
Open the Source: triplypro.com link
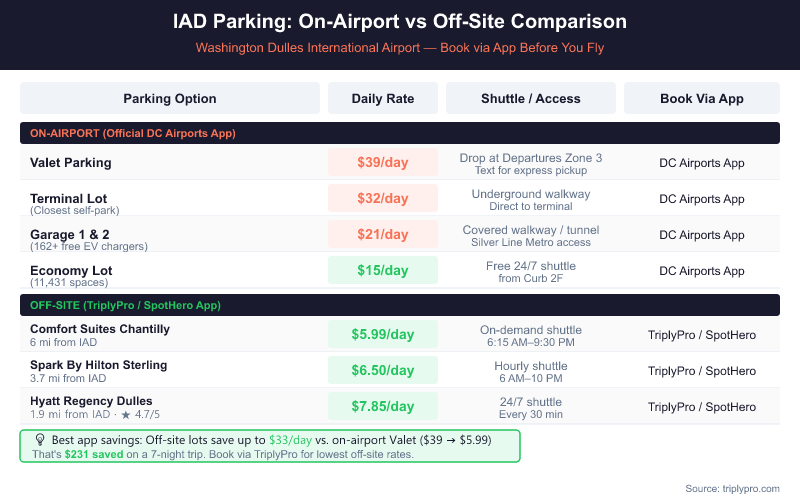click(x=732, y=488)
